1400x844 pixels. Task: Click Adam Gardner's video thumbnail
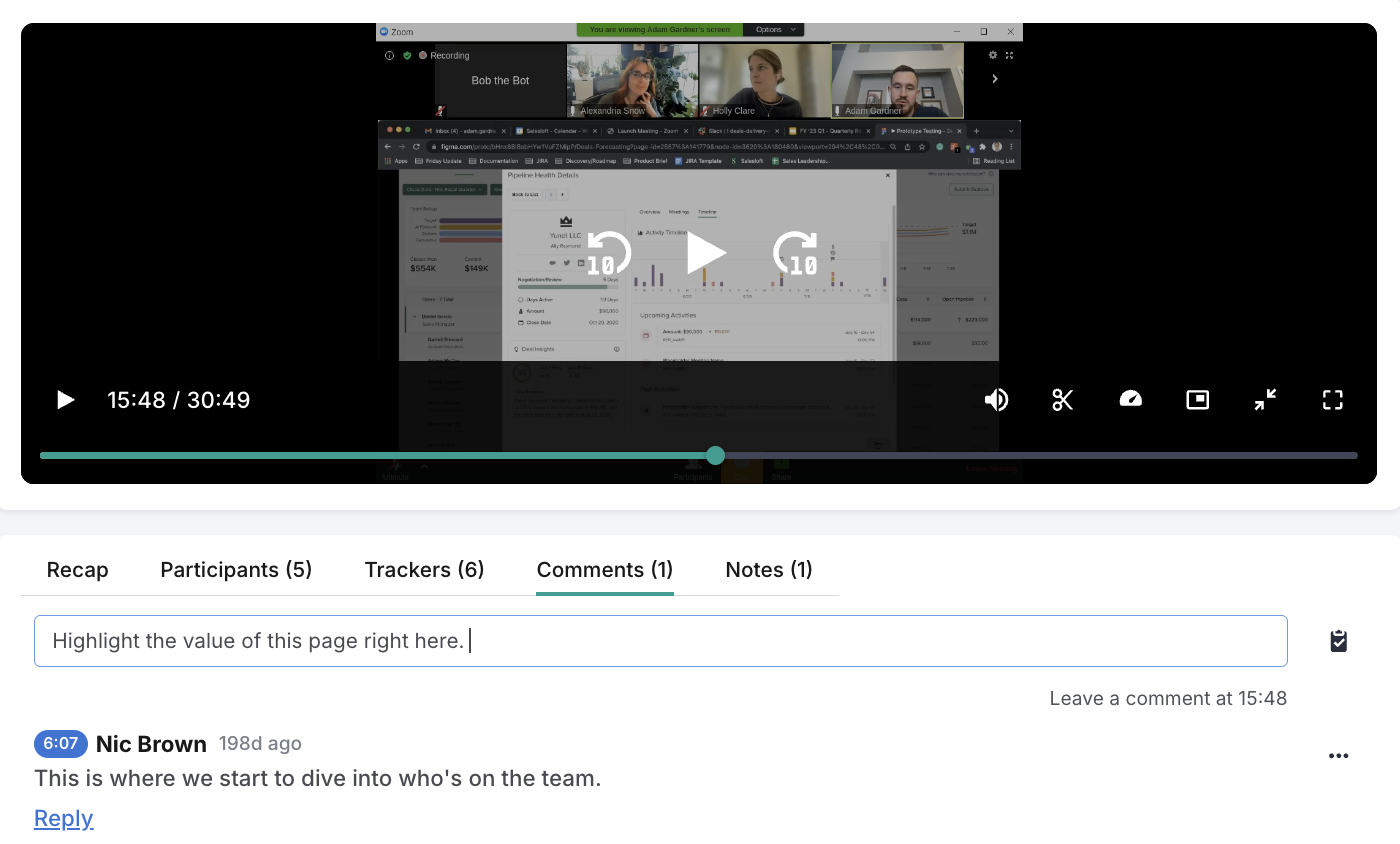point(897,80)
